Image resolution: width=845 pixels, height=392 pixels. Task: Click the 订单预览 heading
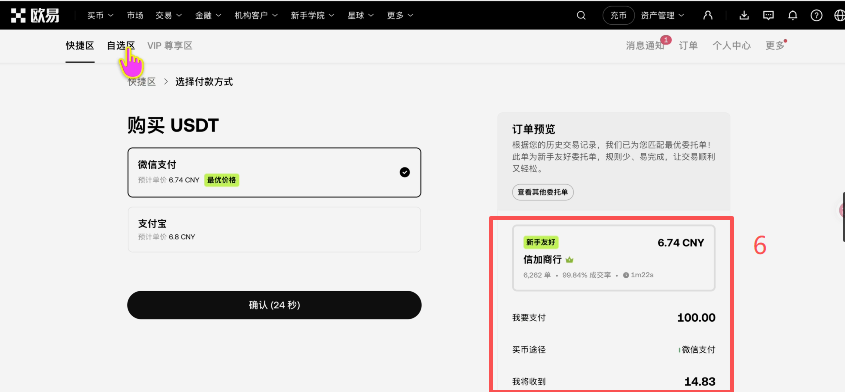(x=534, y=129)
